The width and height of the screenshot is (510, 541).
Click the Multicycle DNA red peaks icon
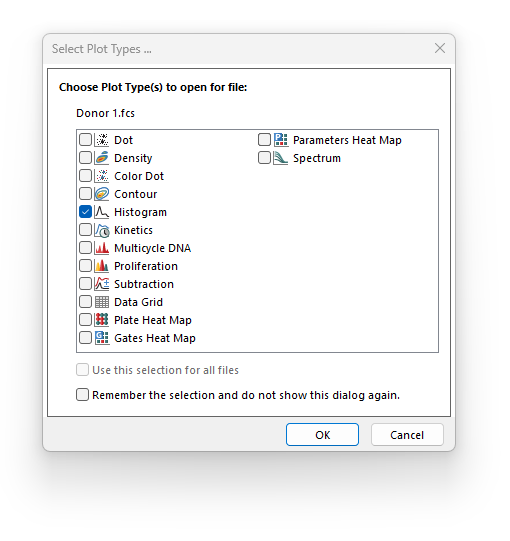102,248
